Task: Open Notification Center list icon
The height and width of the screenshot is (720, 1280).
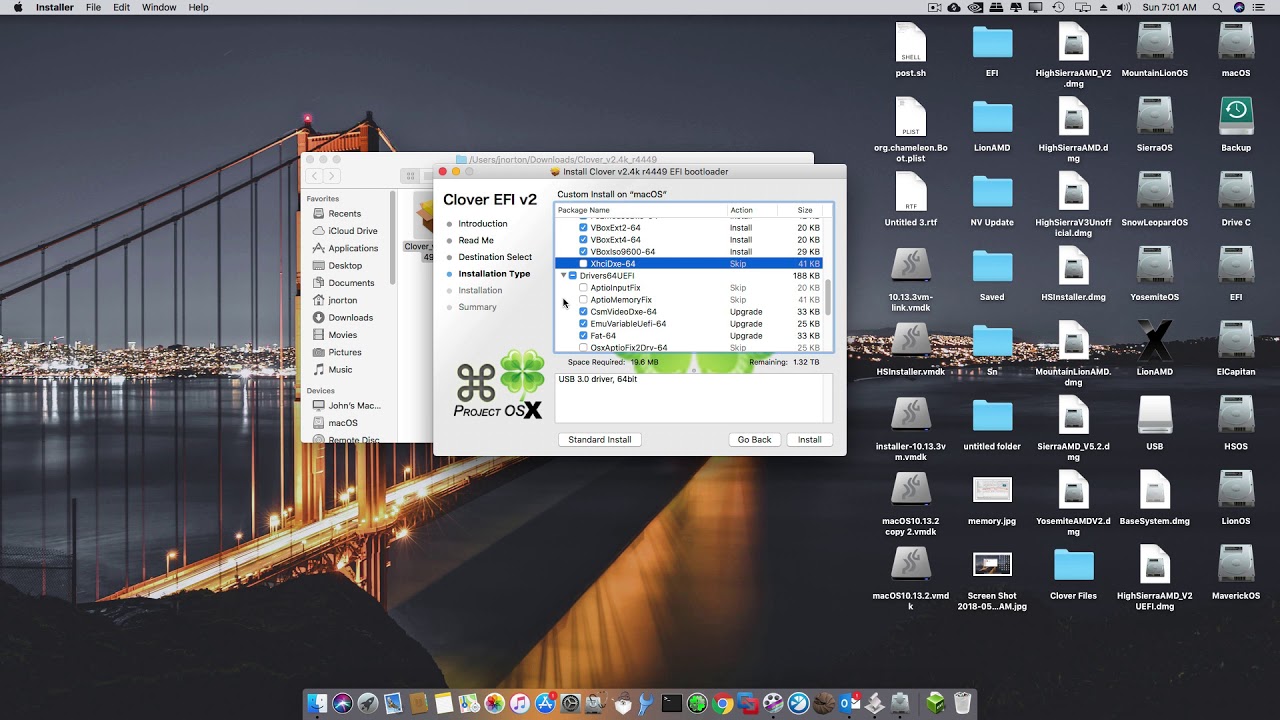Action: pos(1258,7)
